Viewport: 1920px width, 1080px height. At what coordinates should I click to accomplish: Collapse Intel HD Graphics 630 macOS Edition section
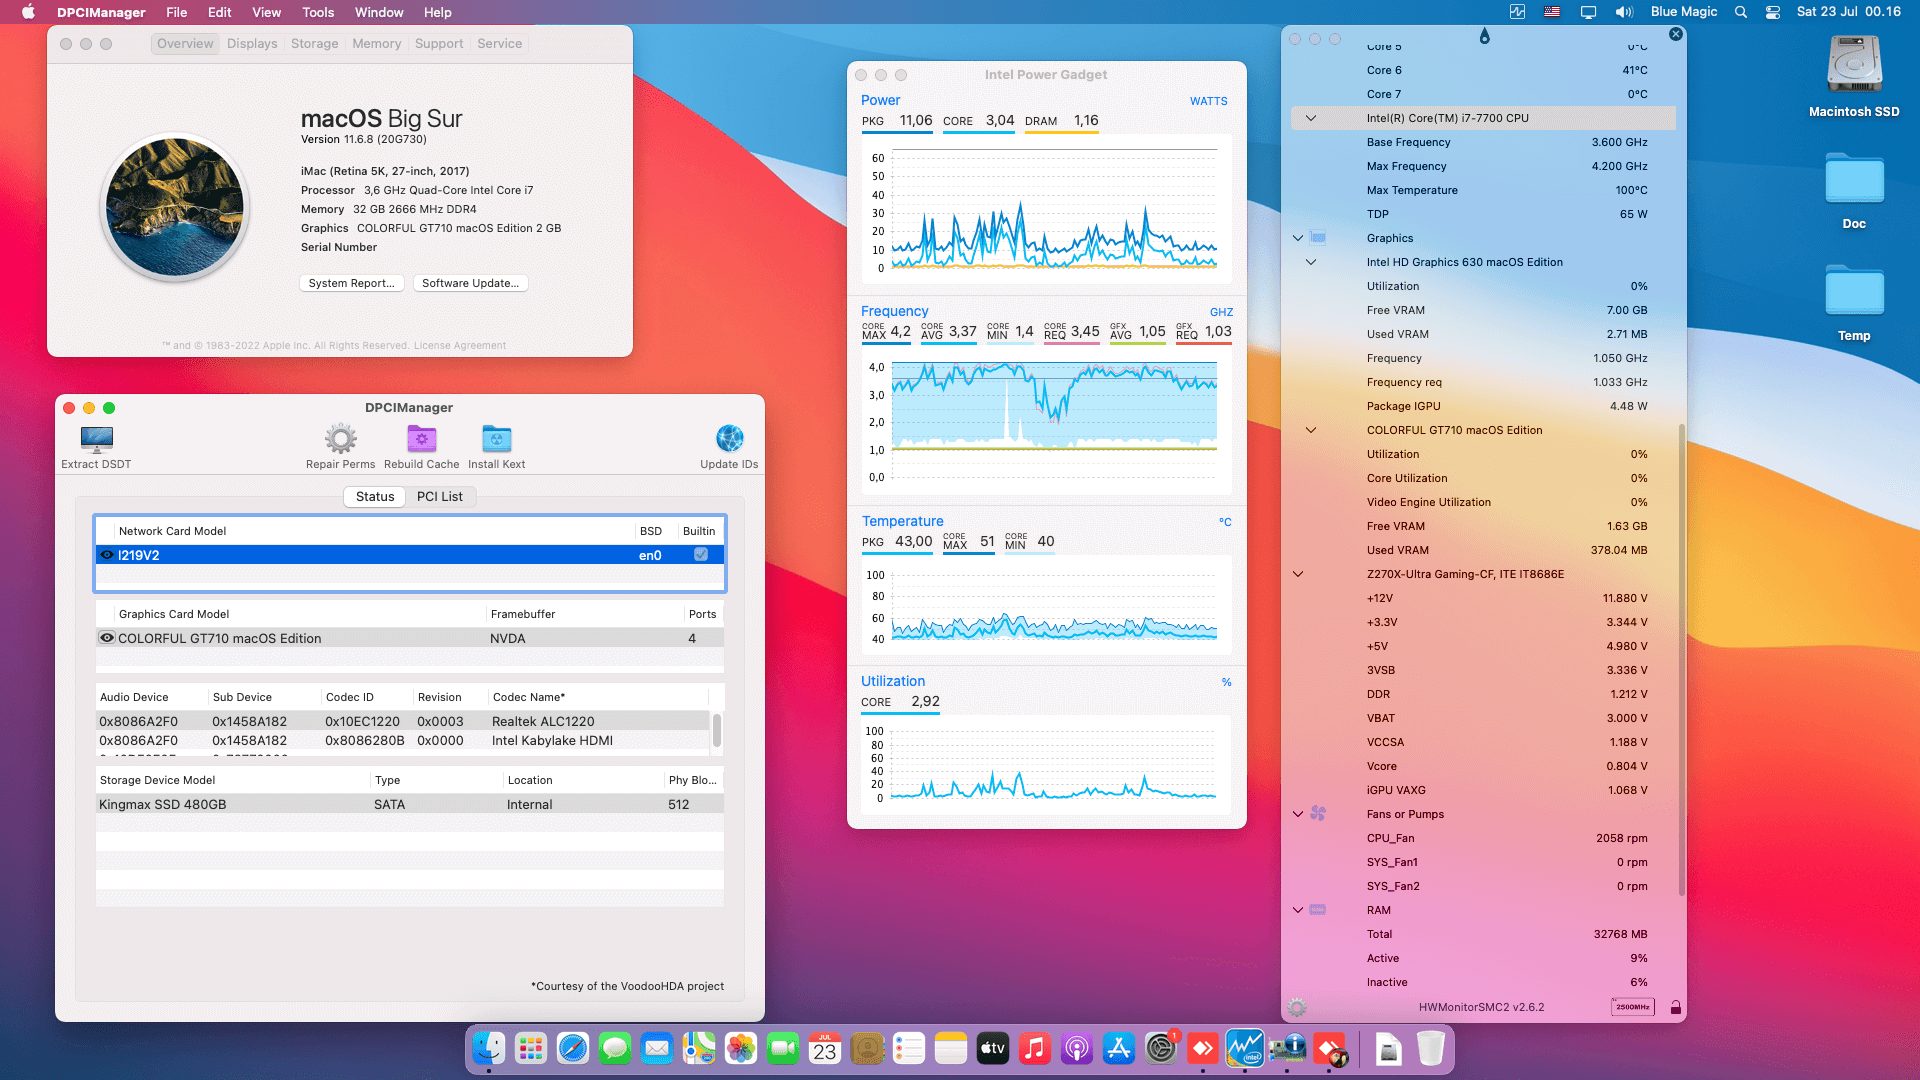(x=1311, y=262)
